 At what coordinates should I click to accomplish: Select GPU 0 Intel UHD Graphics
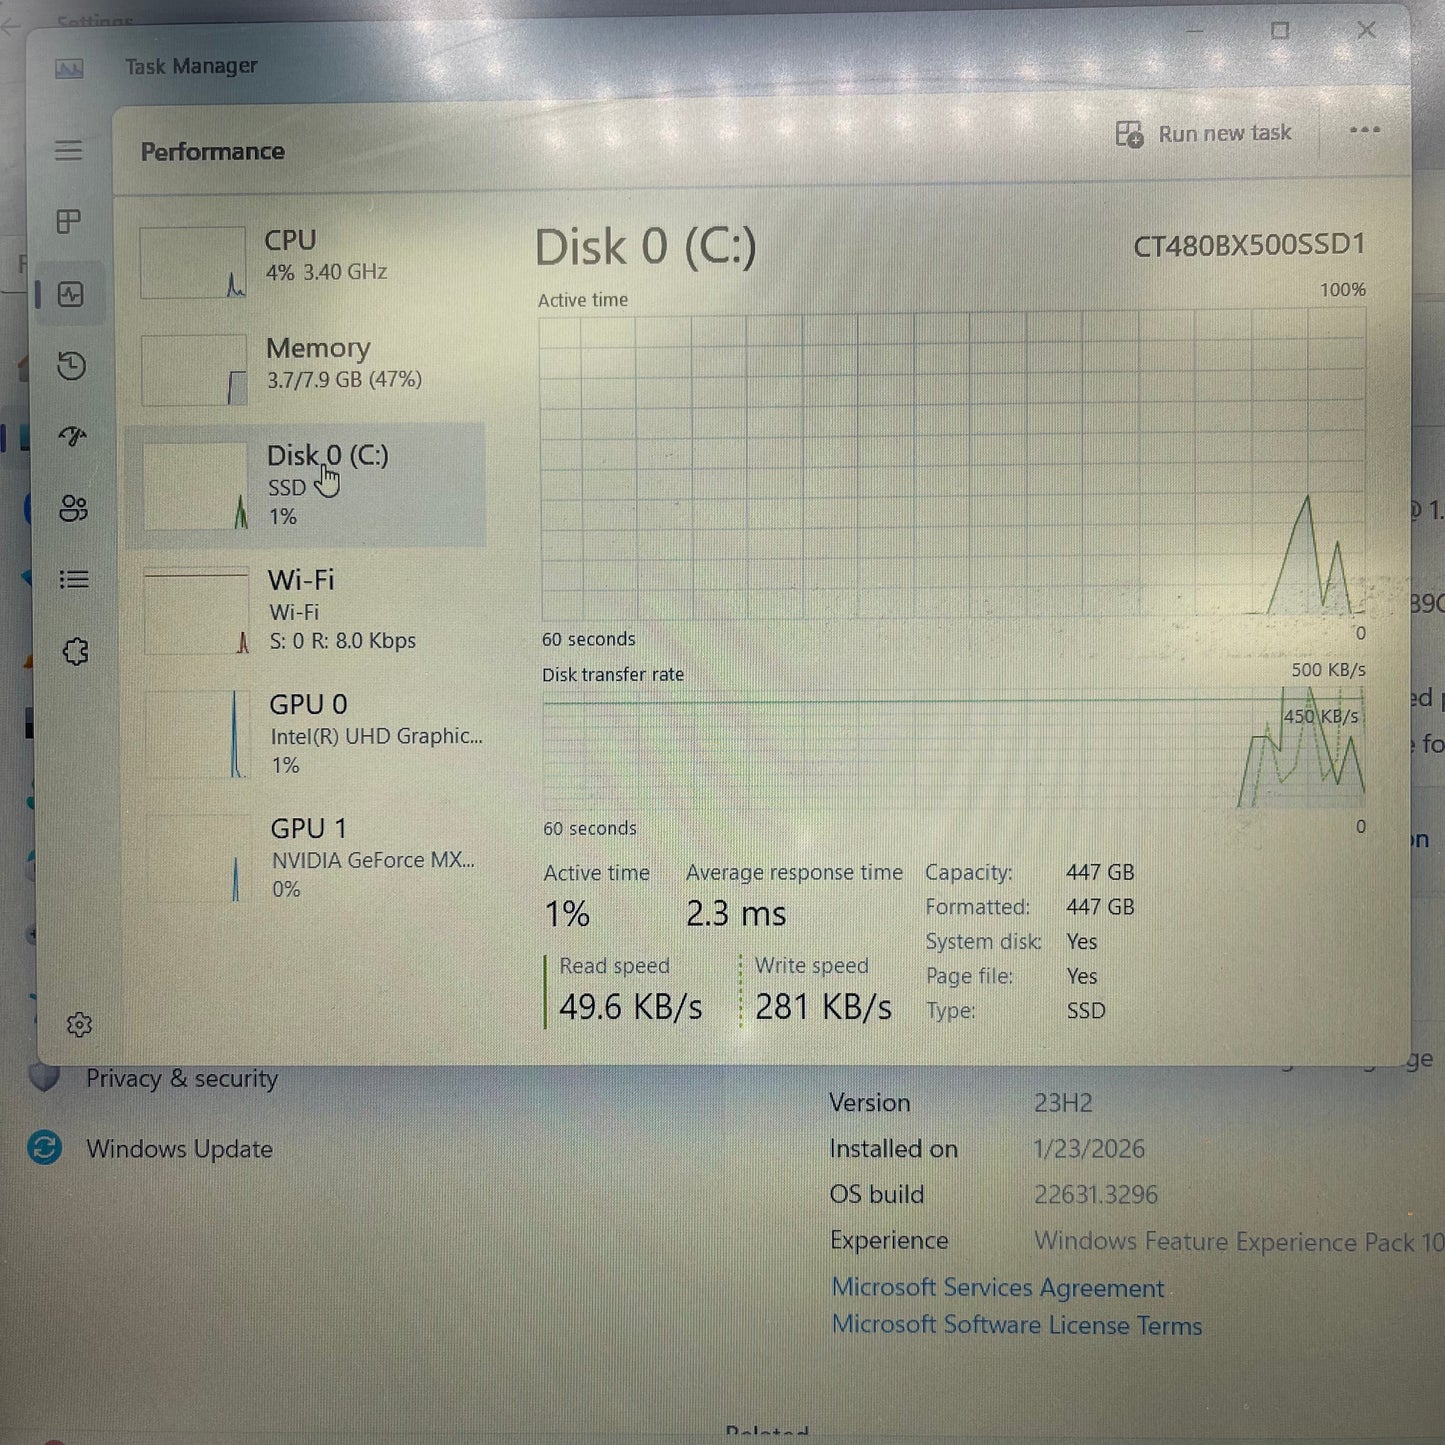(x=310, y=734)
